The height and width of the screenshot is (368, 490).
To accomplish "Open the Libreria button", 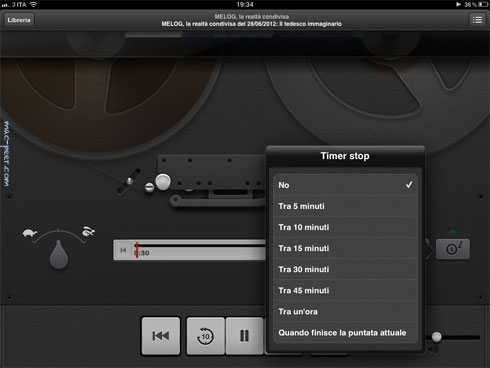I will 19,20.
